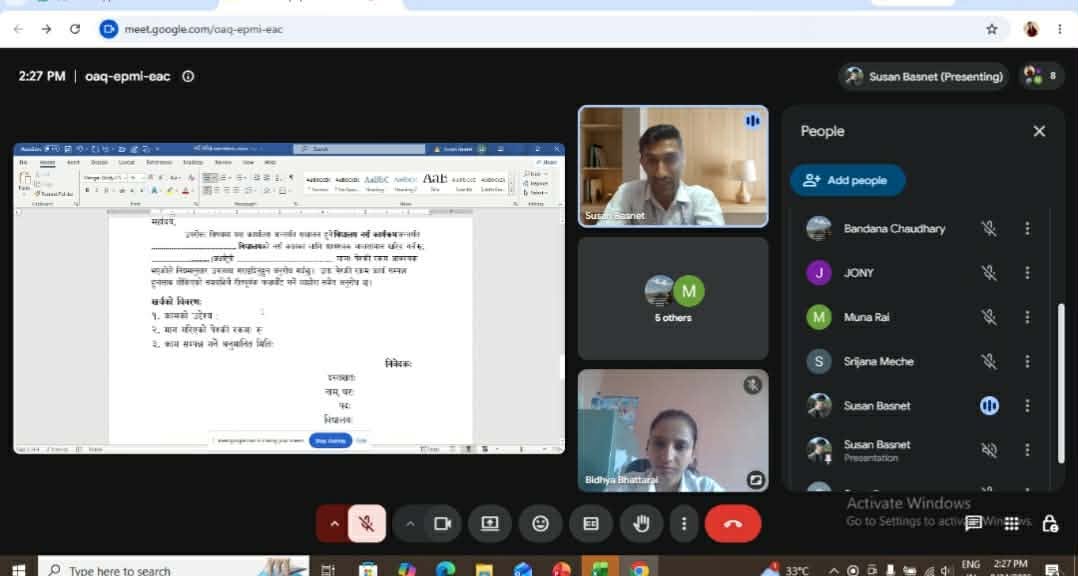
Task: Open audio settings arrow beside microphone
Action: click(x=333, y=524)
